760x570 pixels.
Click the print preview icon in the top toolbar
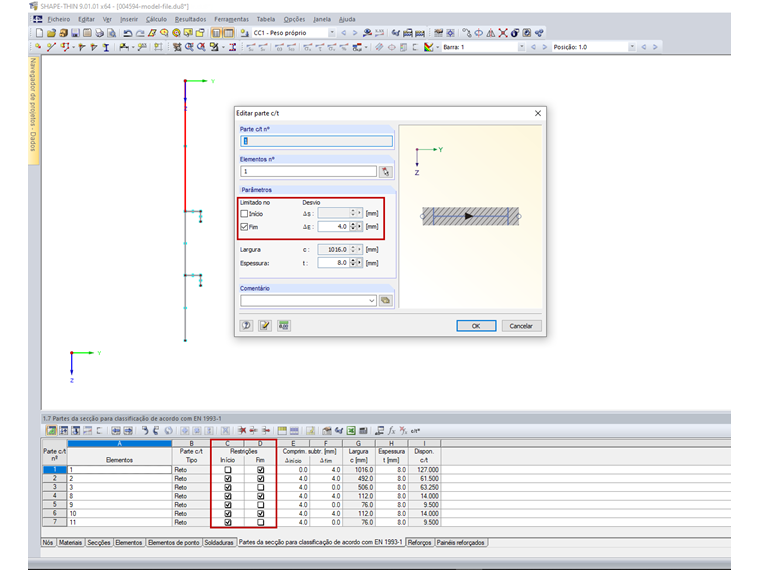pos(111,33)
